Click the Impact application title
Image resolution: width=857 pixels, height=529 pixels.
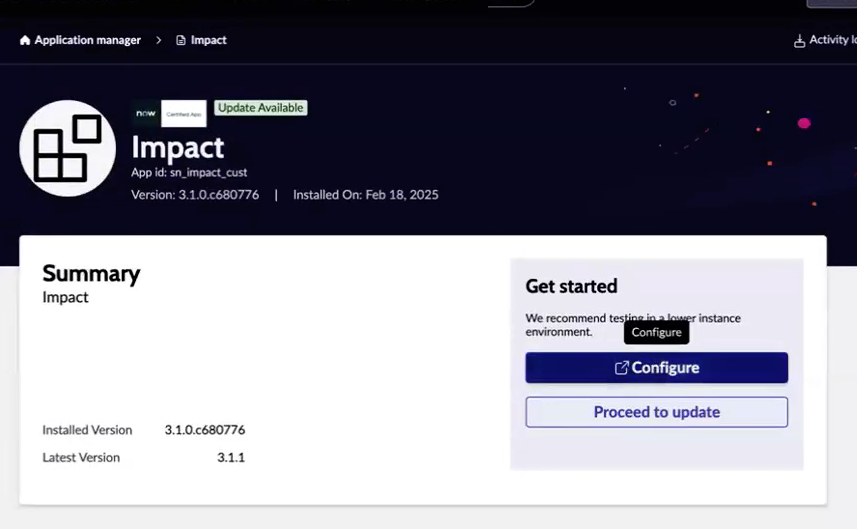coord(178,148)
